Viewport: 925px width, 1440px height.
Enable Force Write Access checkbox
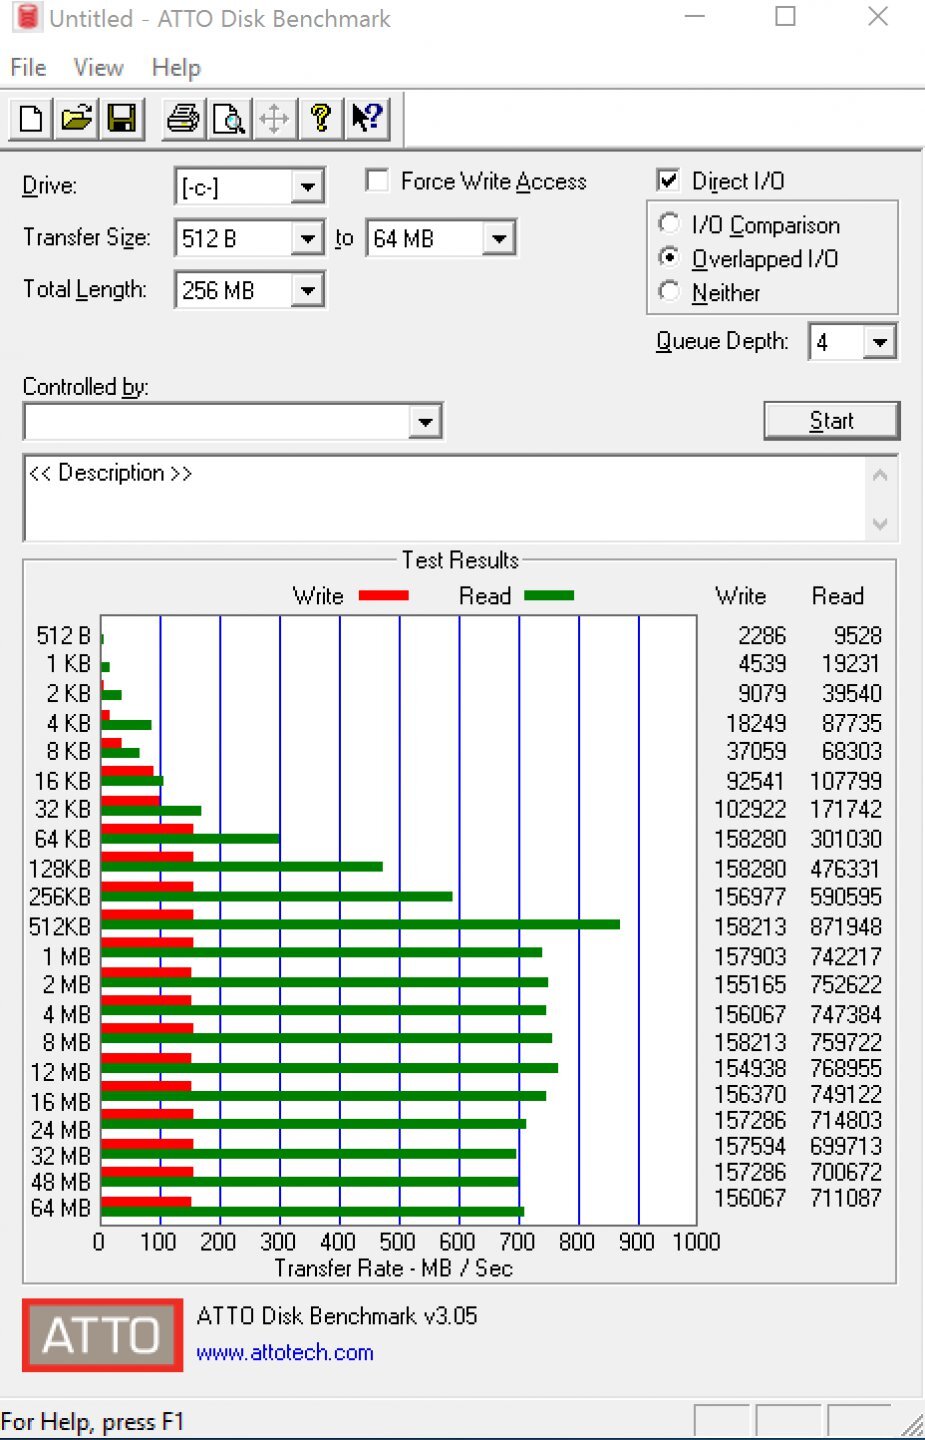377,180
